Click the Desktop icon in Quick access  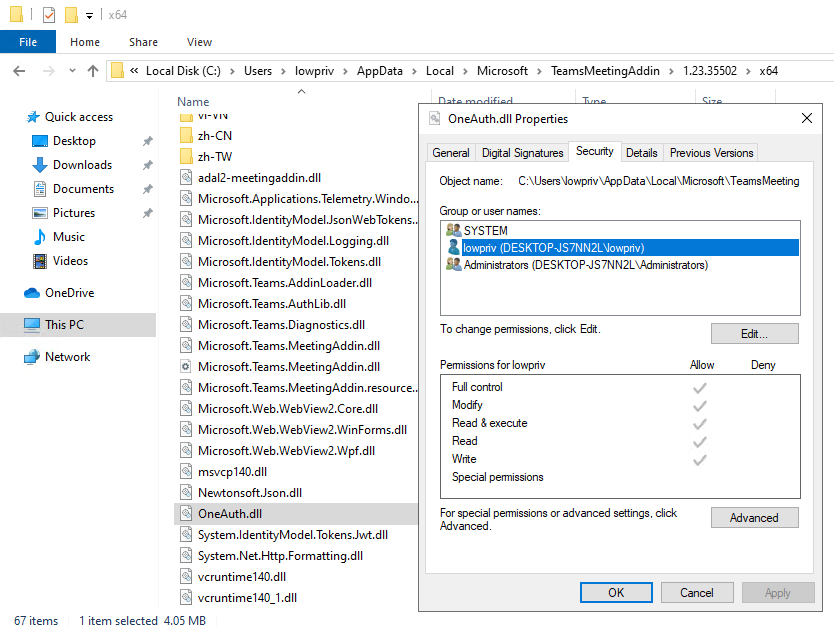click(x=40, y=141)
